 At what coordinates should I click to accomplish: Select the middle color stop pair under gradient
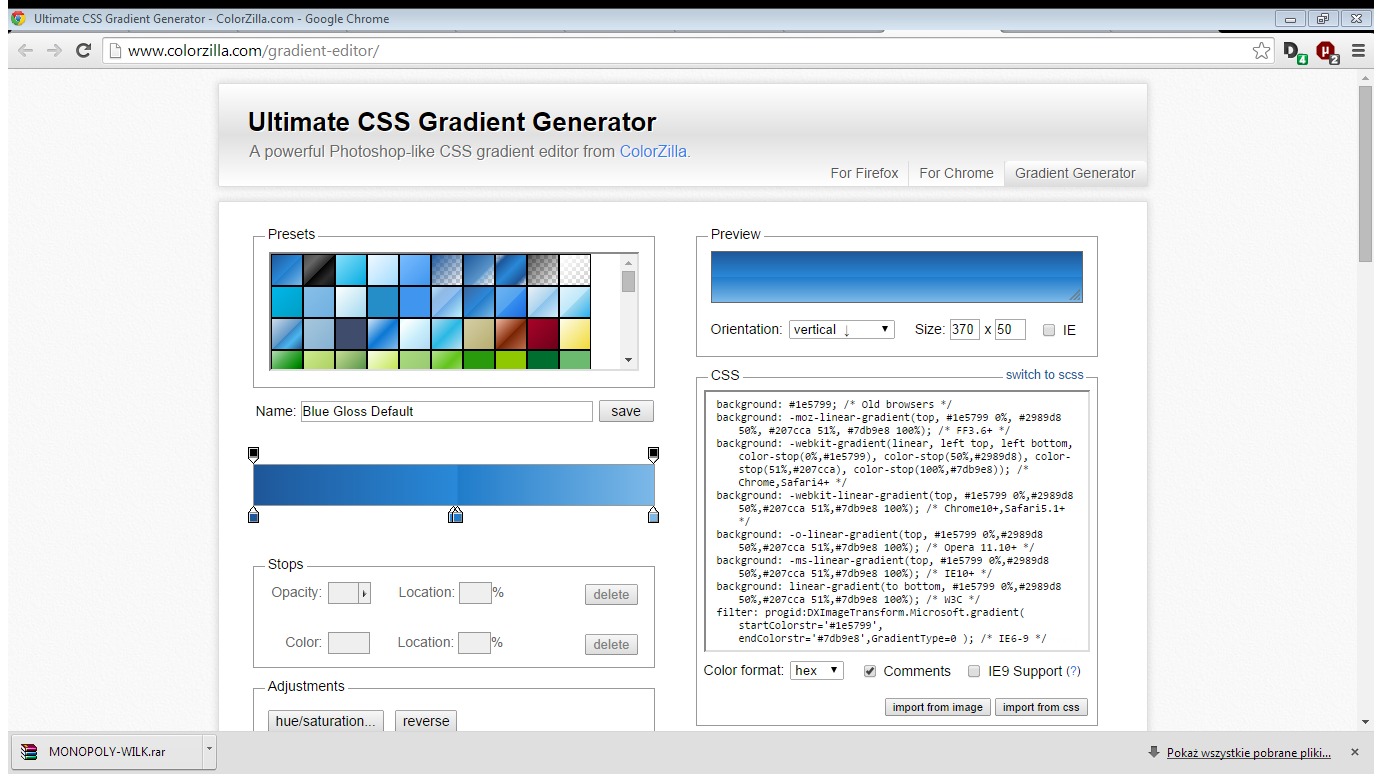[455, 515]
